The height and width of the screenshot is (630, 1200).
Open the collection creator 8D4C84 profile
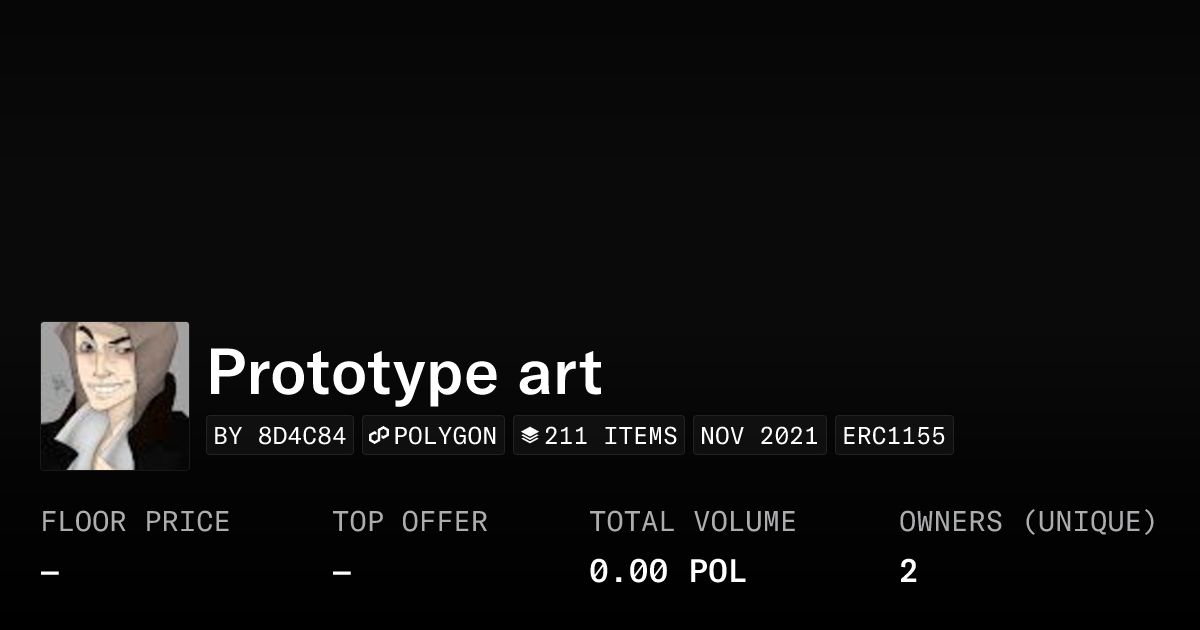(x=280, y=435)
